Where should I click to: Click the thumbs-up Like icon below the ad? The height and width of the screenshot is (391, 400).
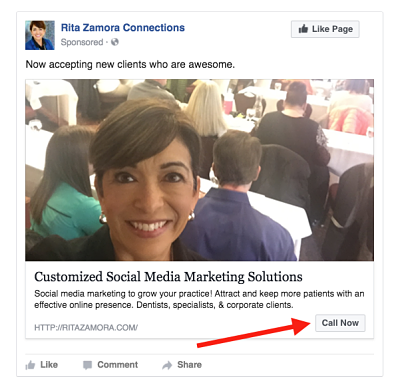click(30, 365)
